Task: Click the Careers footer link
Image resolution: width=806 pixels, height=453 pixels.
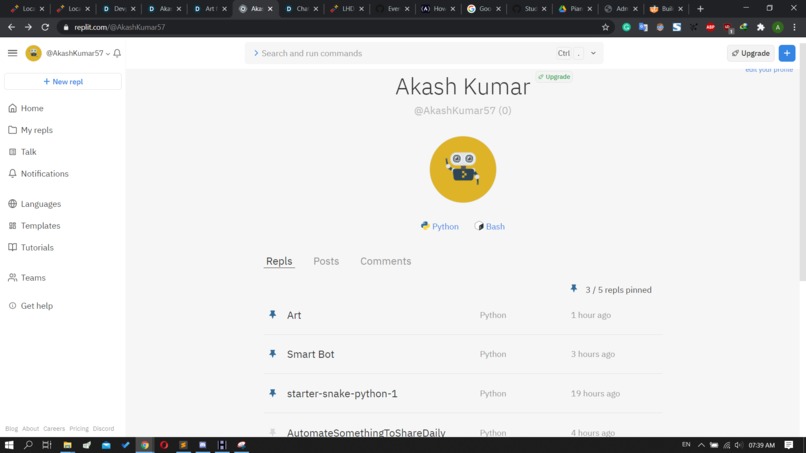Action: pos(54,428)
